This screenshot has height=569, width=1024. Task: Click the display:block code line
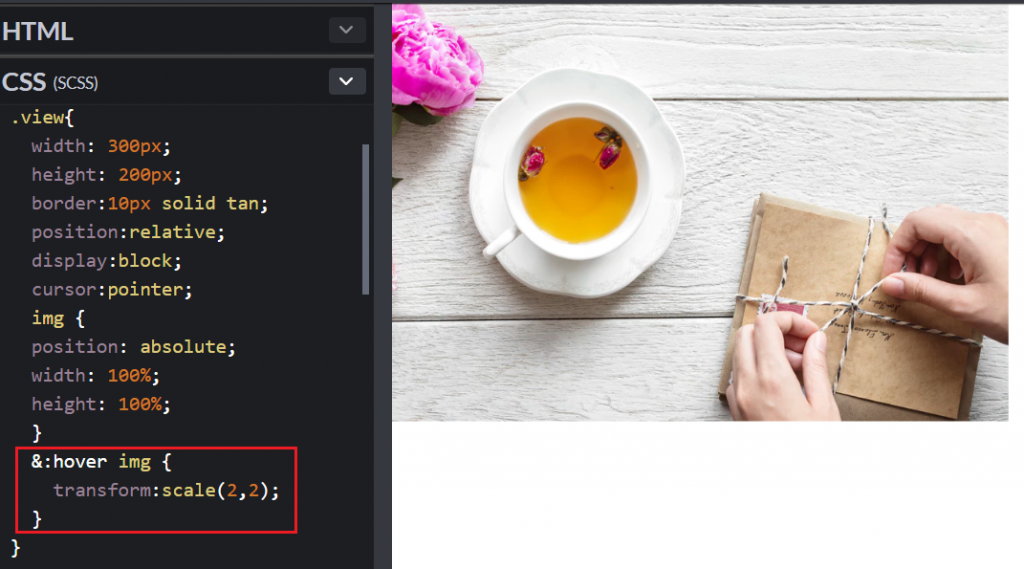click(106, 261)
